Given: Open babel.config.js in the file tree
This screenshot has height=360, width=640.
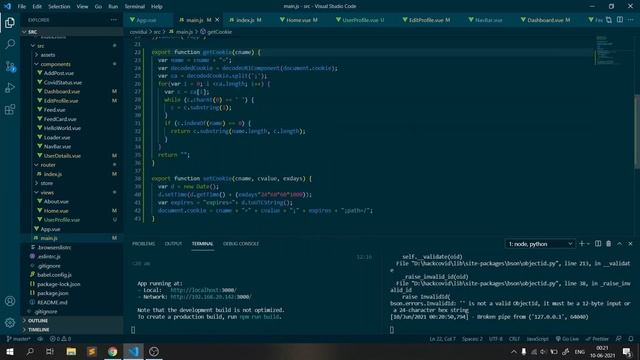Looking at the screenshot, I should [x=54, y=275].
